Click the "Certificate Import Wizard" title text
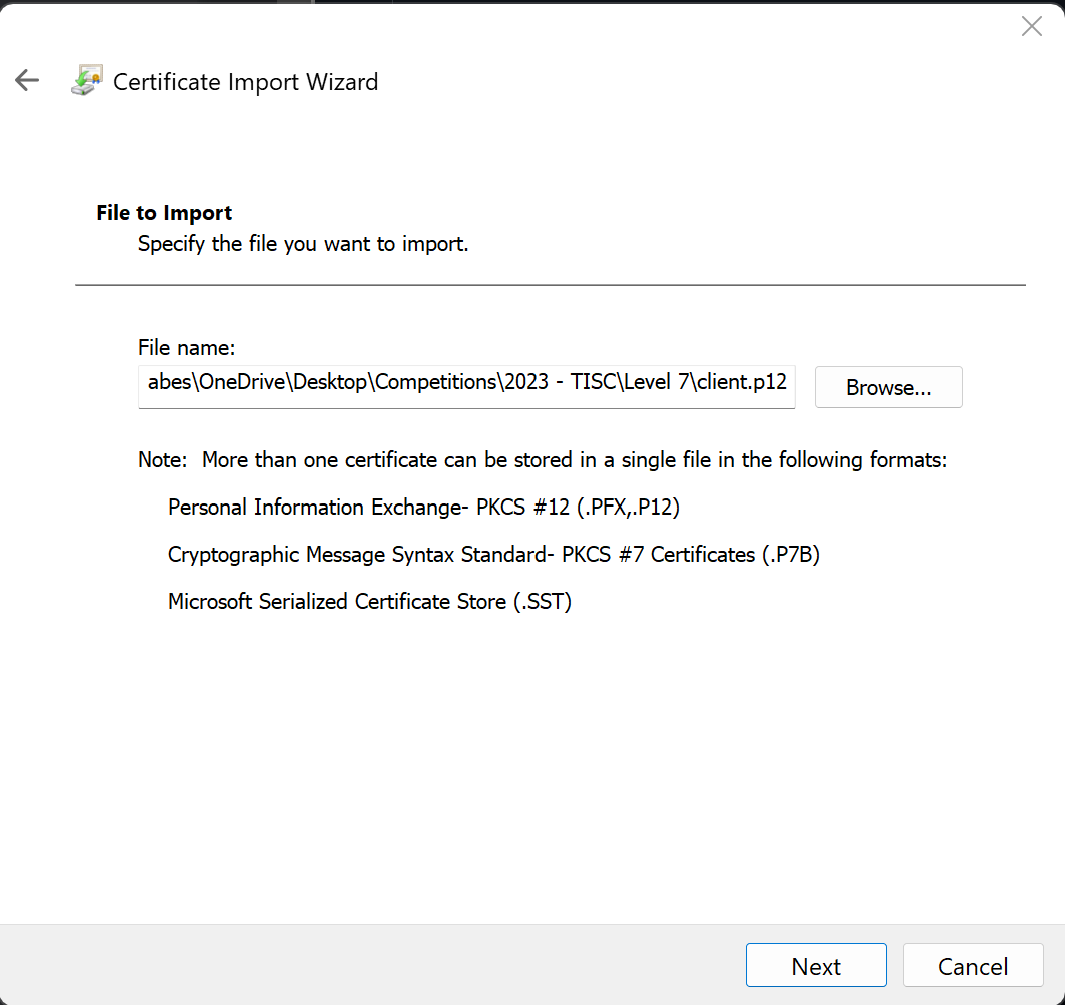 pos(245,82)
